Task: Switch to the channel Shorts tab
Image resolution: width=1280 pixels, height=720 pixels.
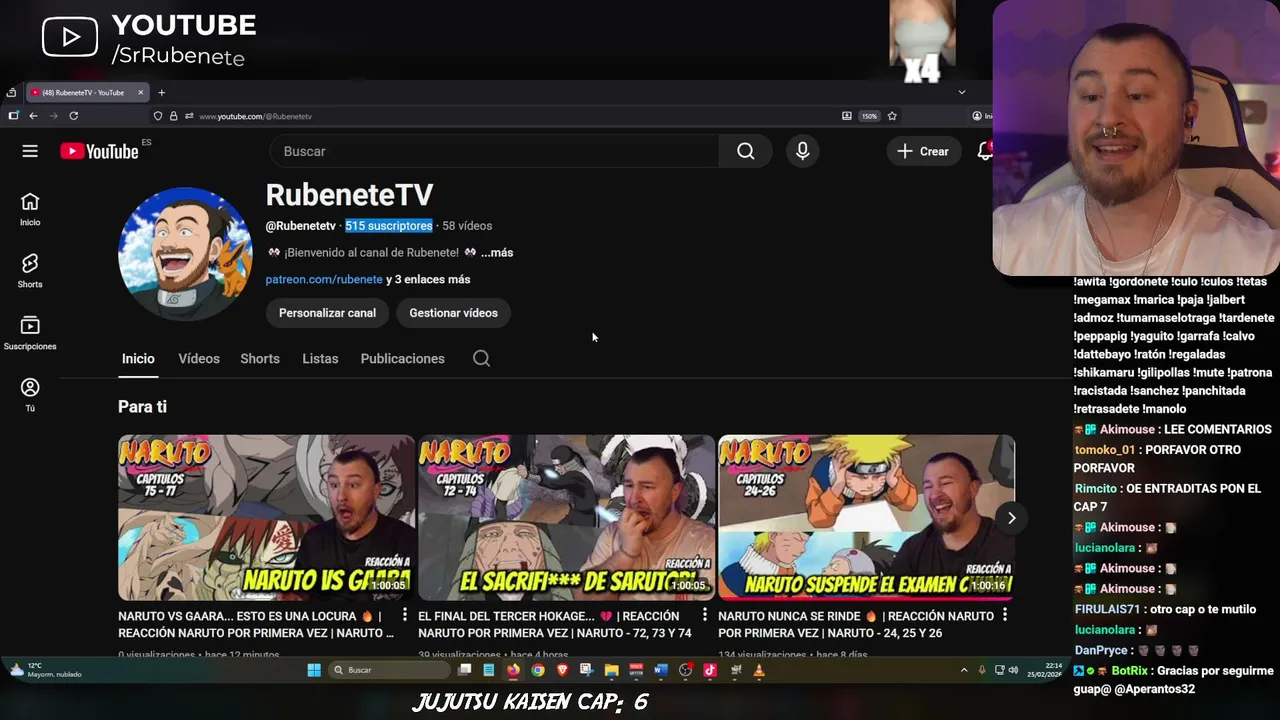Action: click(260, 358)
